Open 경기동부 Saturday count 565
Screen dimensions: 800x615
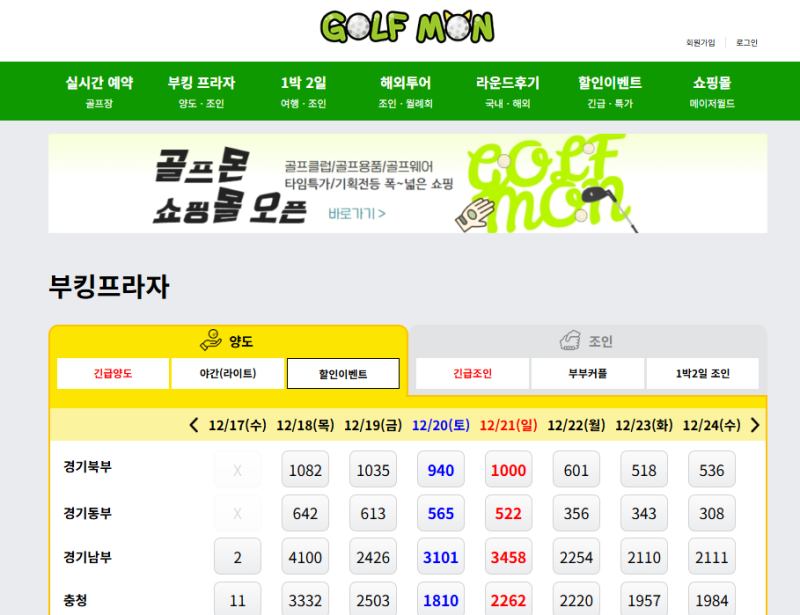click(x=441, y=513)
